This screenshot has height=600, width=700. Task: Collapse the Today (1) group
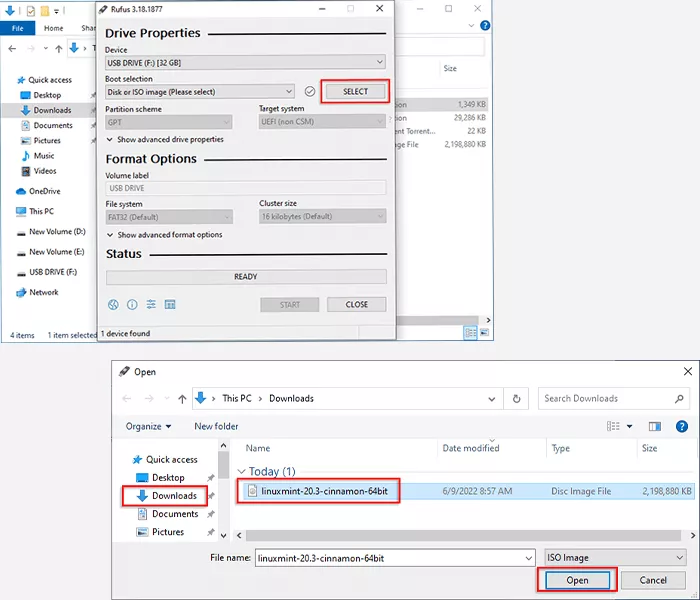[241, 471]
